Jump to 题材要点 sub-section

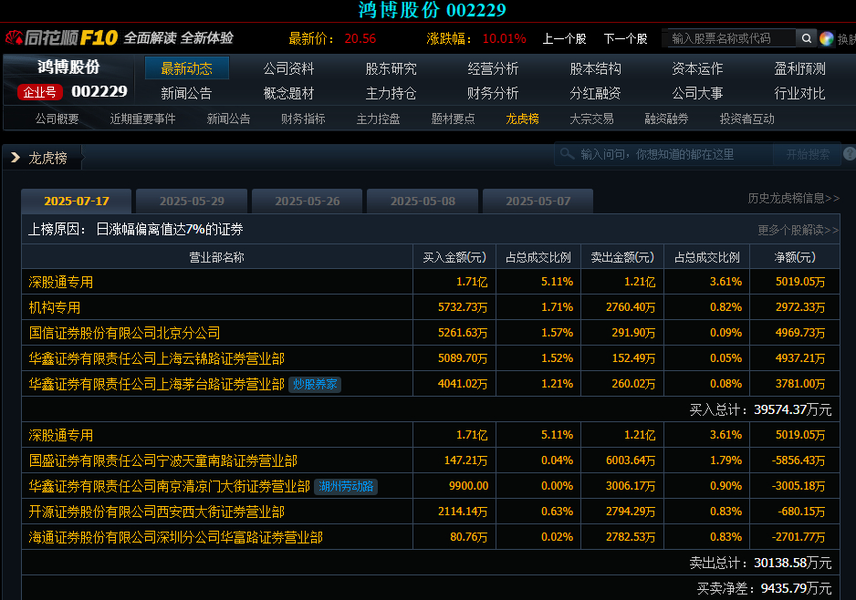coord(453,119)
